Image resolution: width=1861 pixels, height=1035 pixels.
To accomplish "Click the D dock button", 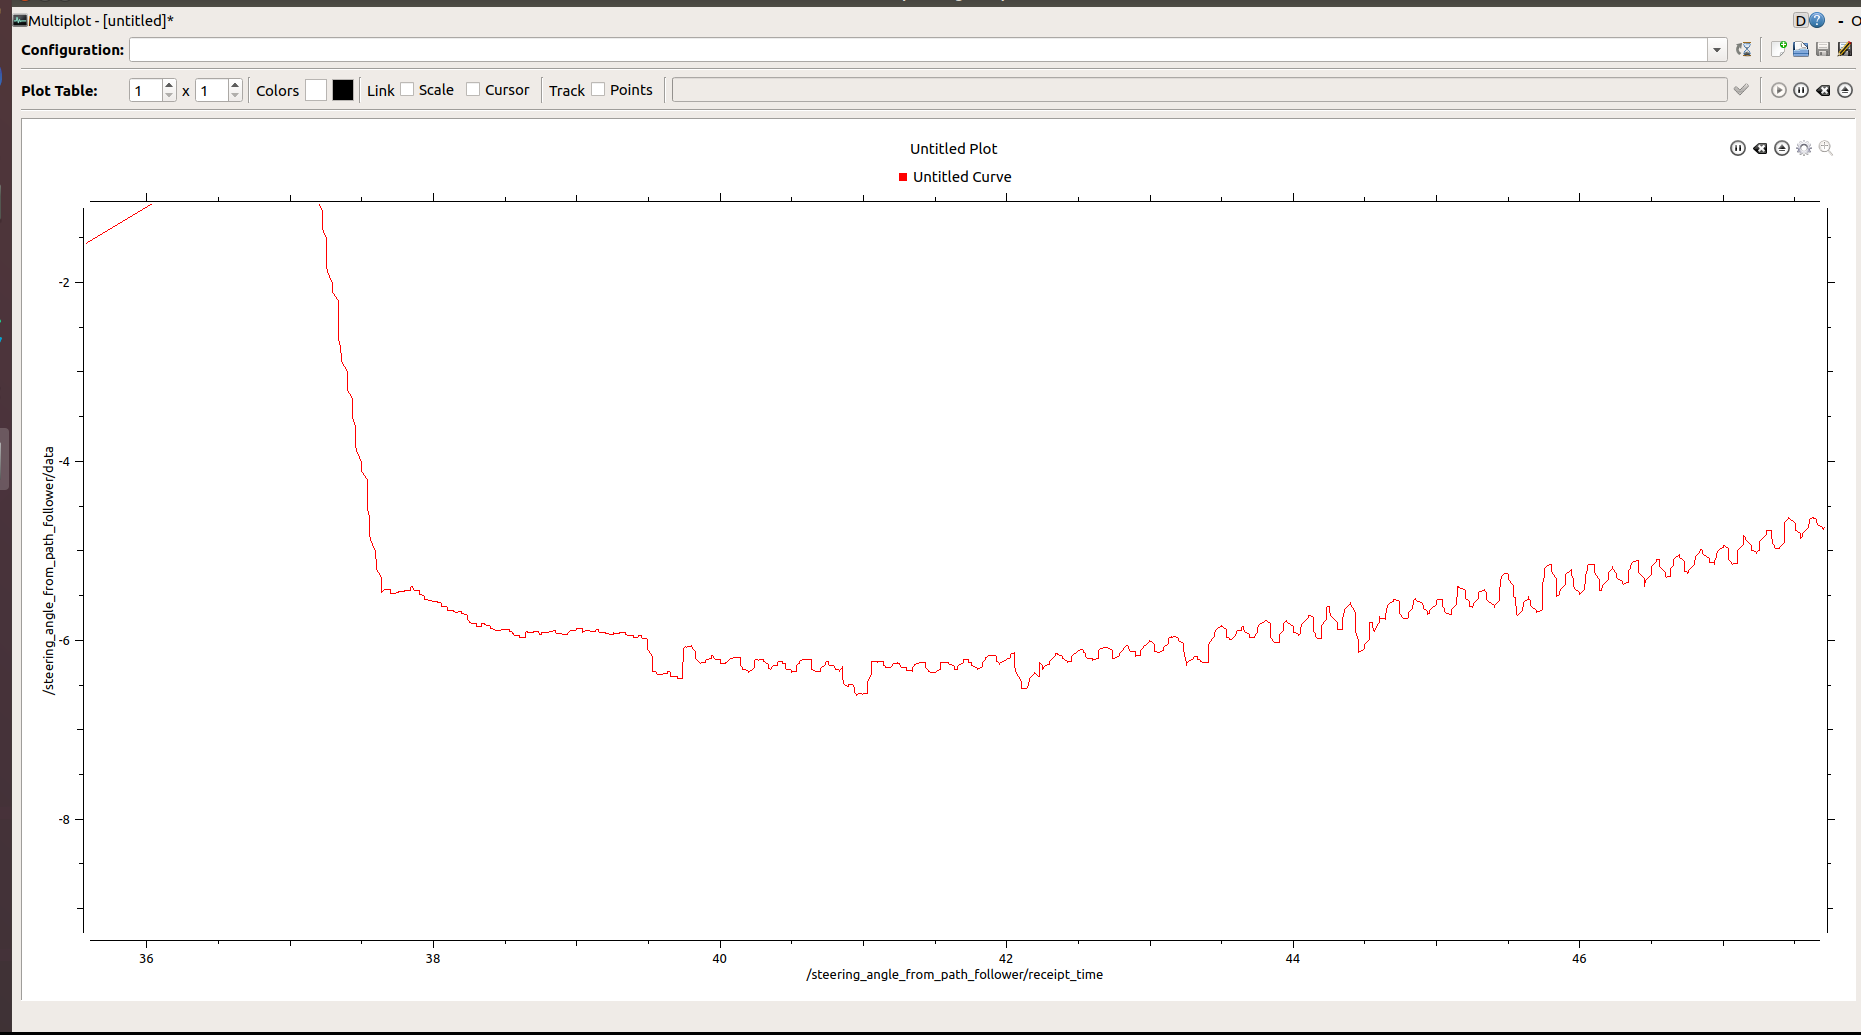I will tap(1800, 20).
